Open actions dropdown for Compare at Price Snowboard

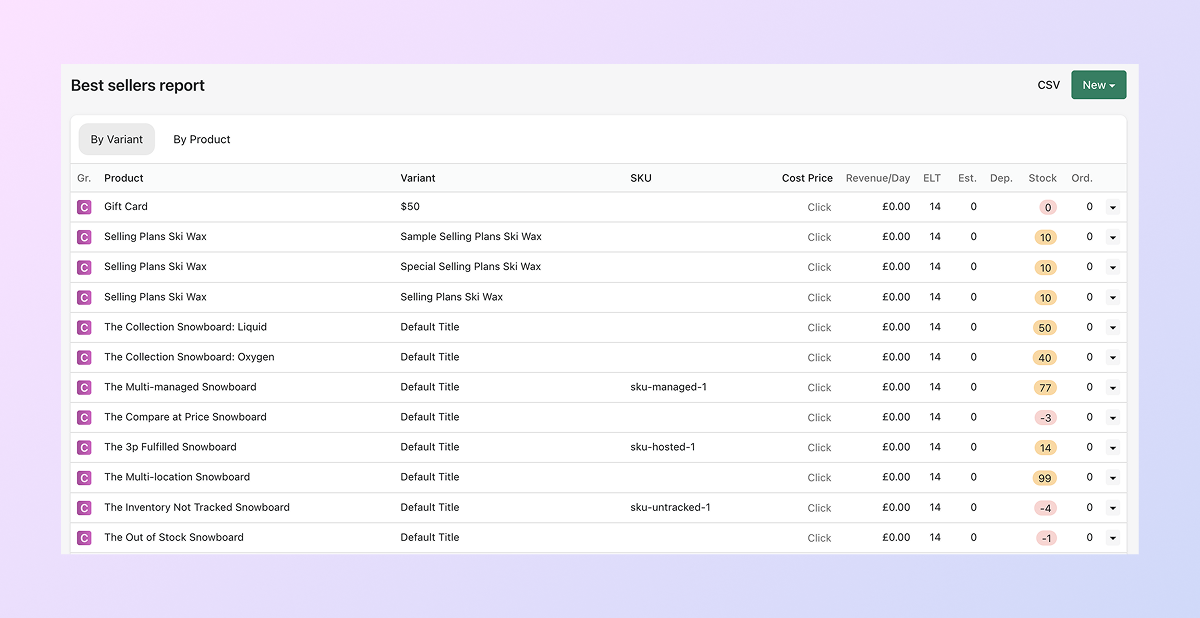[x=1112, y=417]
